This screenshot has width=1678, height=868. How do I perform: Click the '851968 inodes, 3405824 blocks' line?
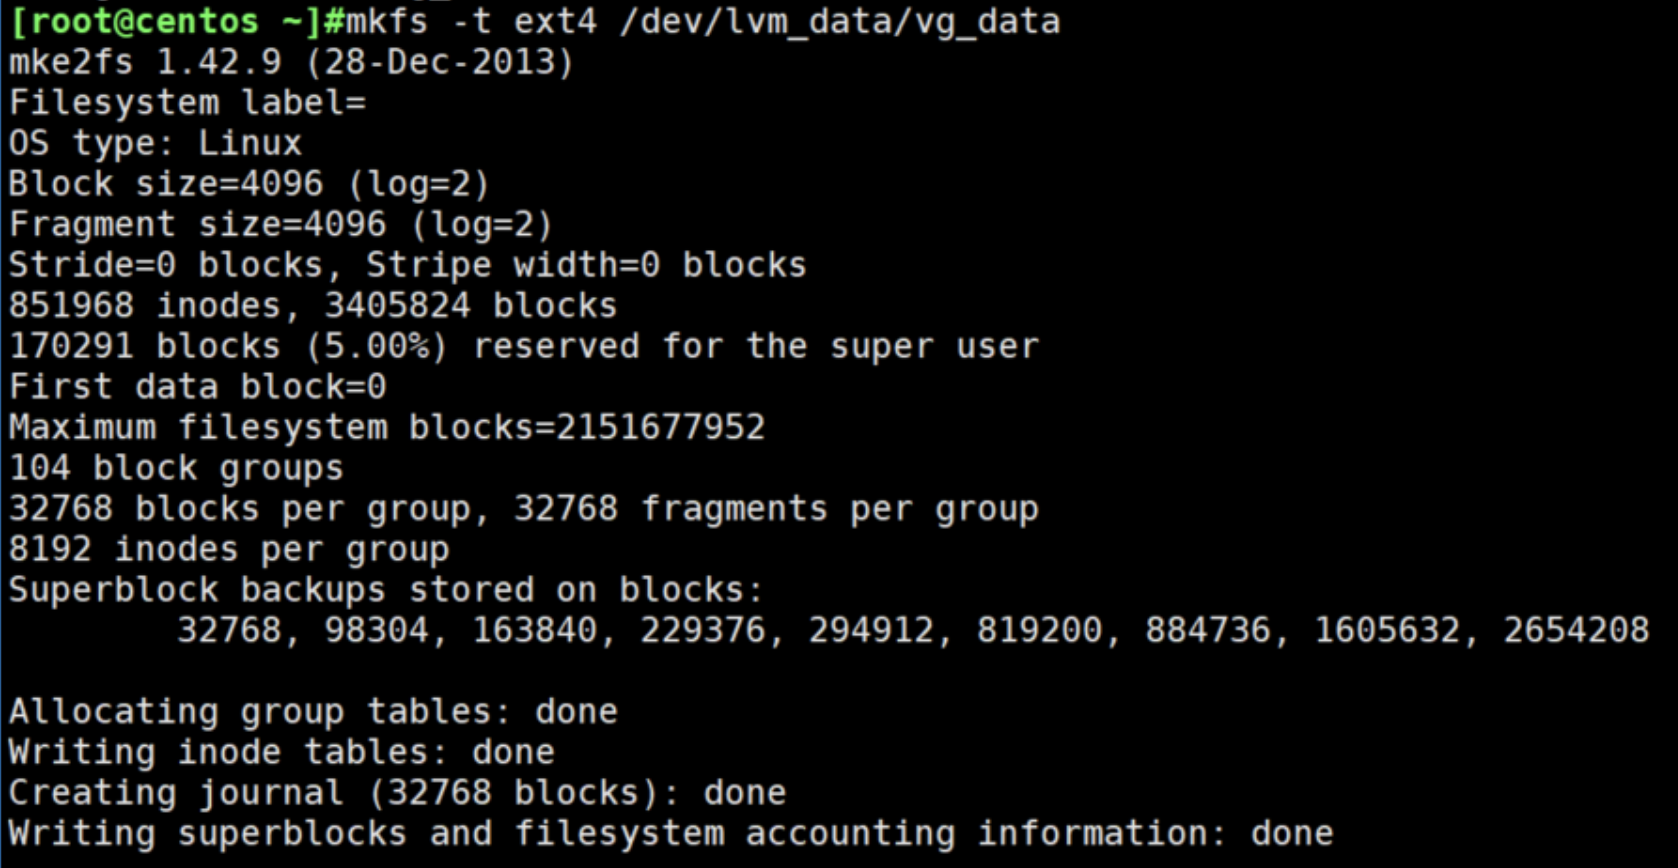(x=313, y=305)
